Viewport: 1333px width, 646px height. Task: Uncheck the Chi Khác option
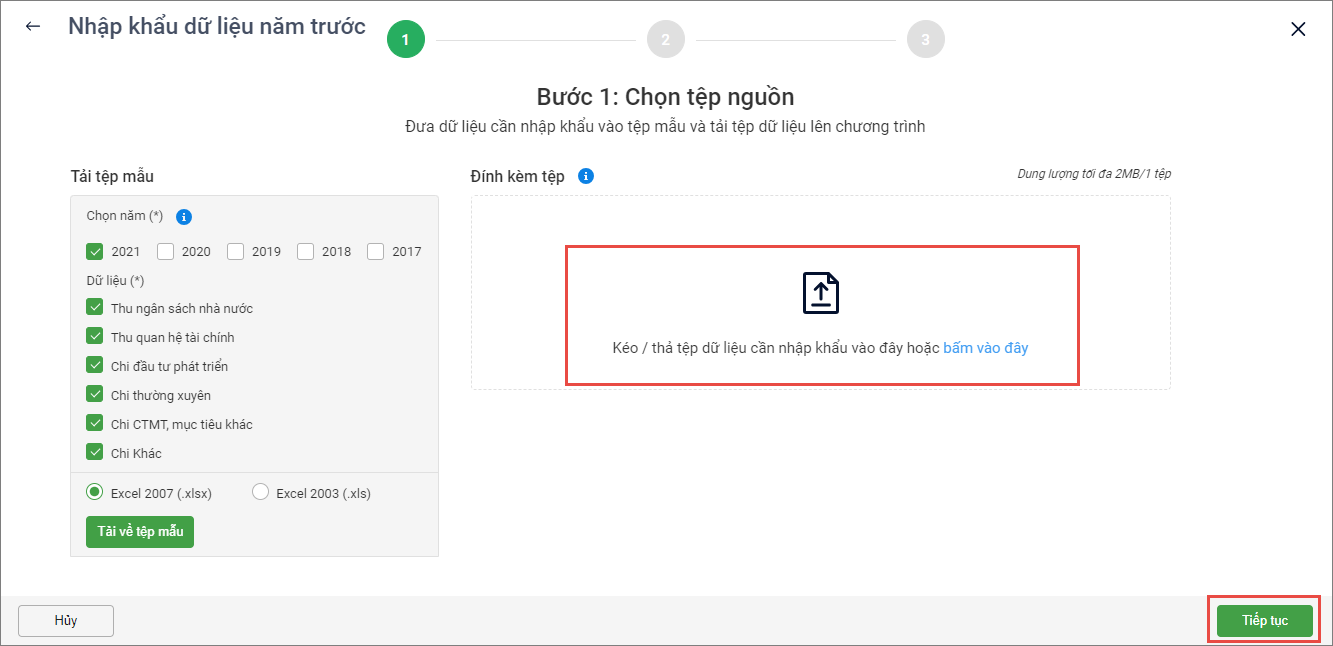click(x=95, y=453)
